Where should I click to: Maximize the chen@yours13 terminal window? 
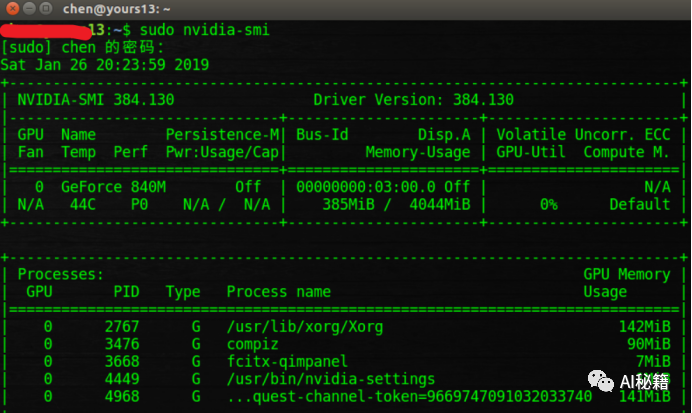[x=45, y=8]
